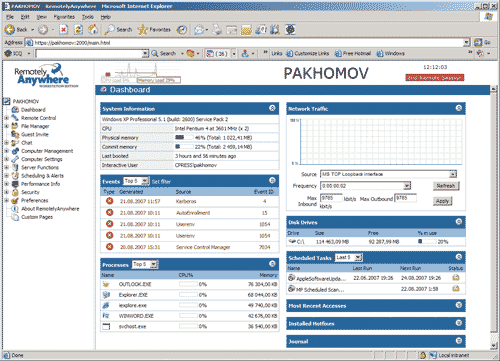
Task: Click the Refresh button in Network Traffic
Action: click(446, 186)
